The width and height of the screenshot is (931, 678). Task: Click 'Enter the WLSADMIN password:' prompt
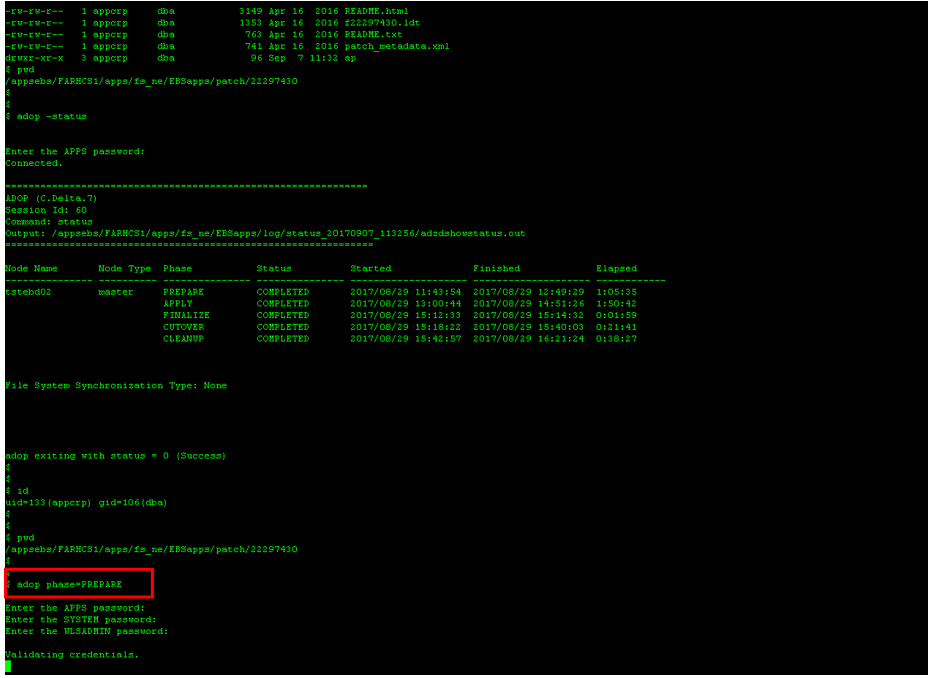tap(87, 632)
